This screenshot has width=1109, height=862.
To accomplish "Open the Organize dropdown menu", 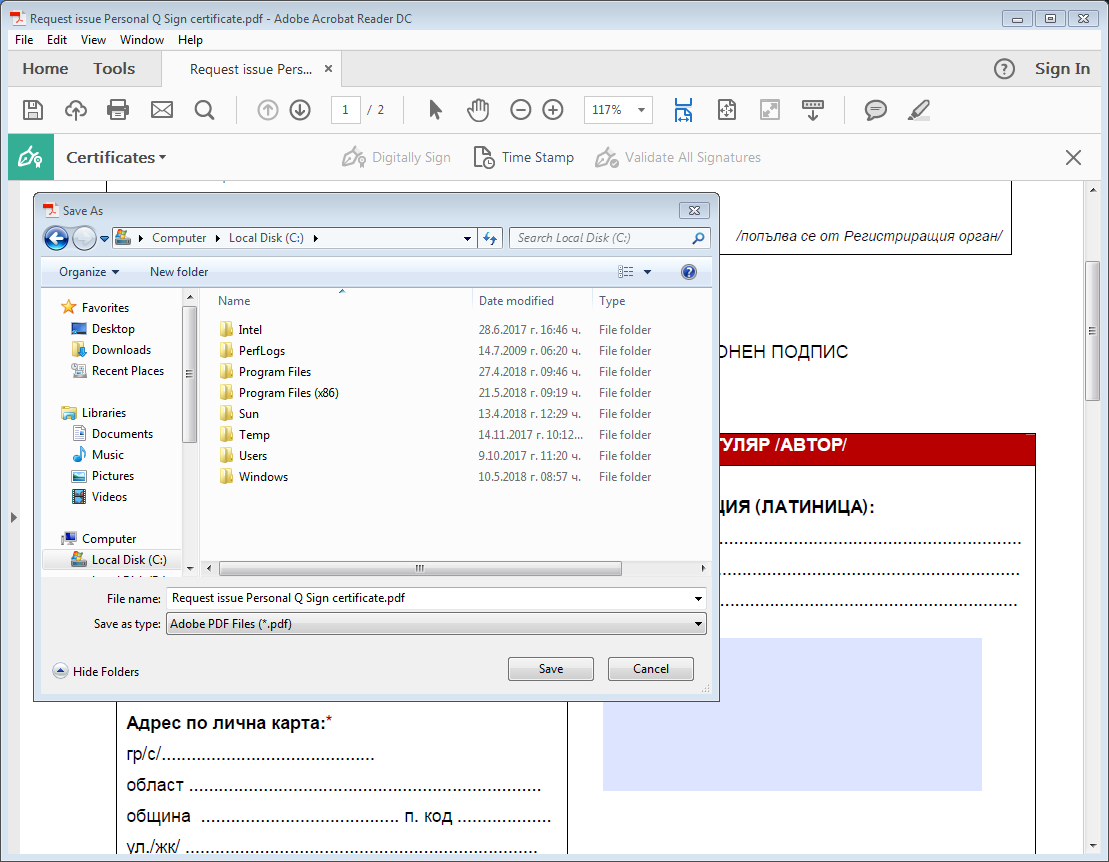I will point(89,272).
